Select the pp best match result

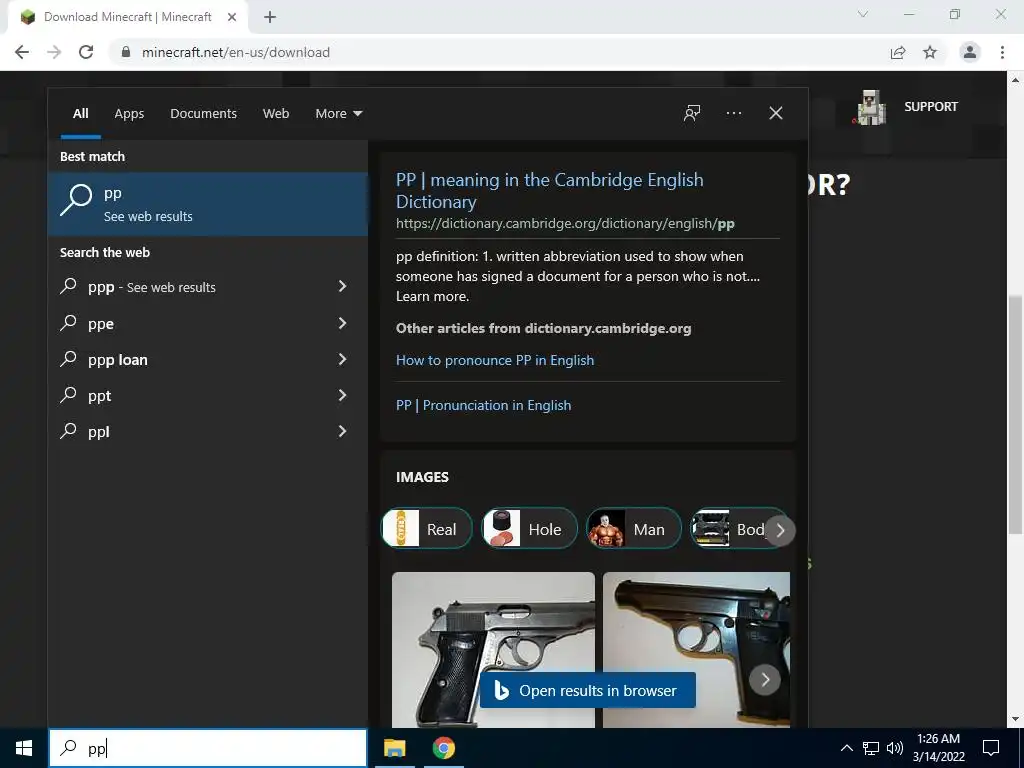[208, 204]
